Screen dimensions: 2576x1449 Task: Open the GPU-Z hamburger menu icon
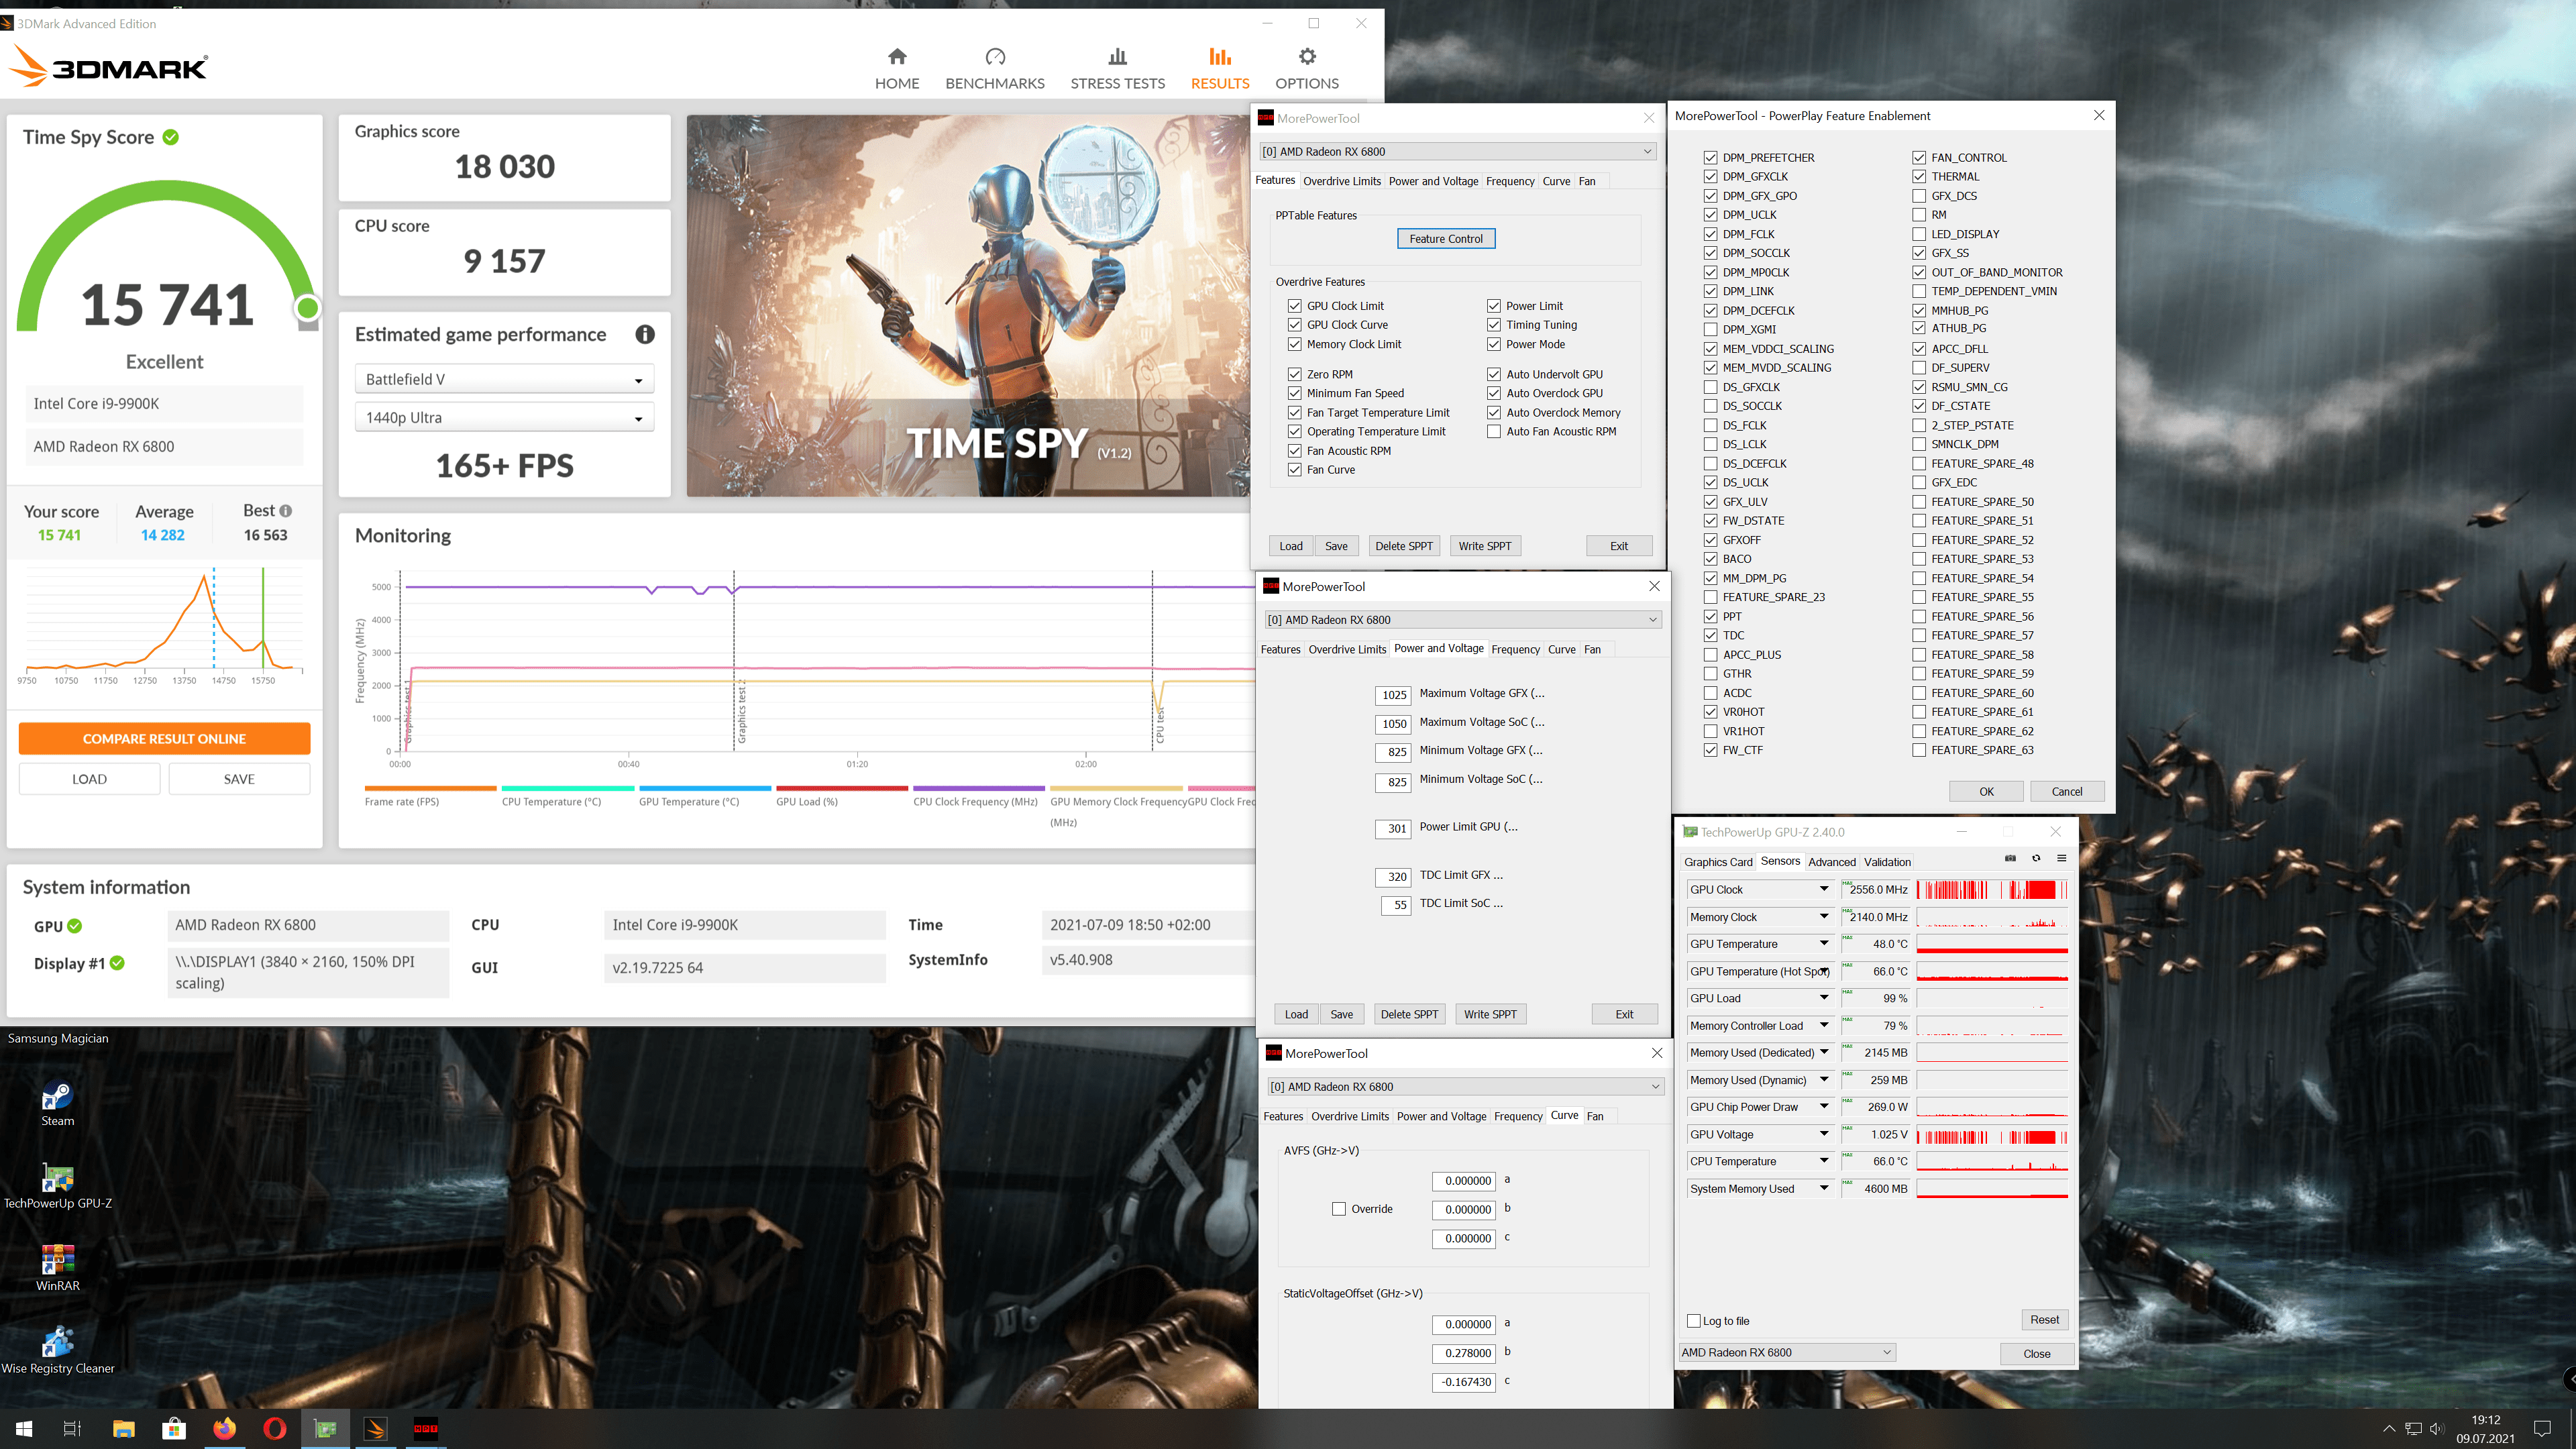2061,859
